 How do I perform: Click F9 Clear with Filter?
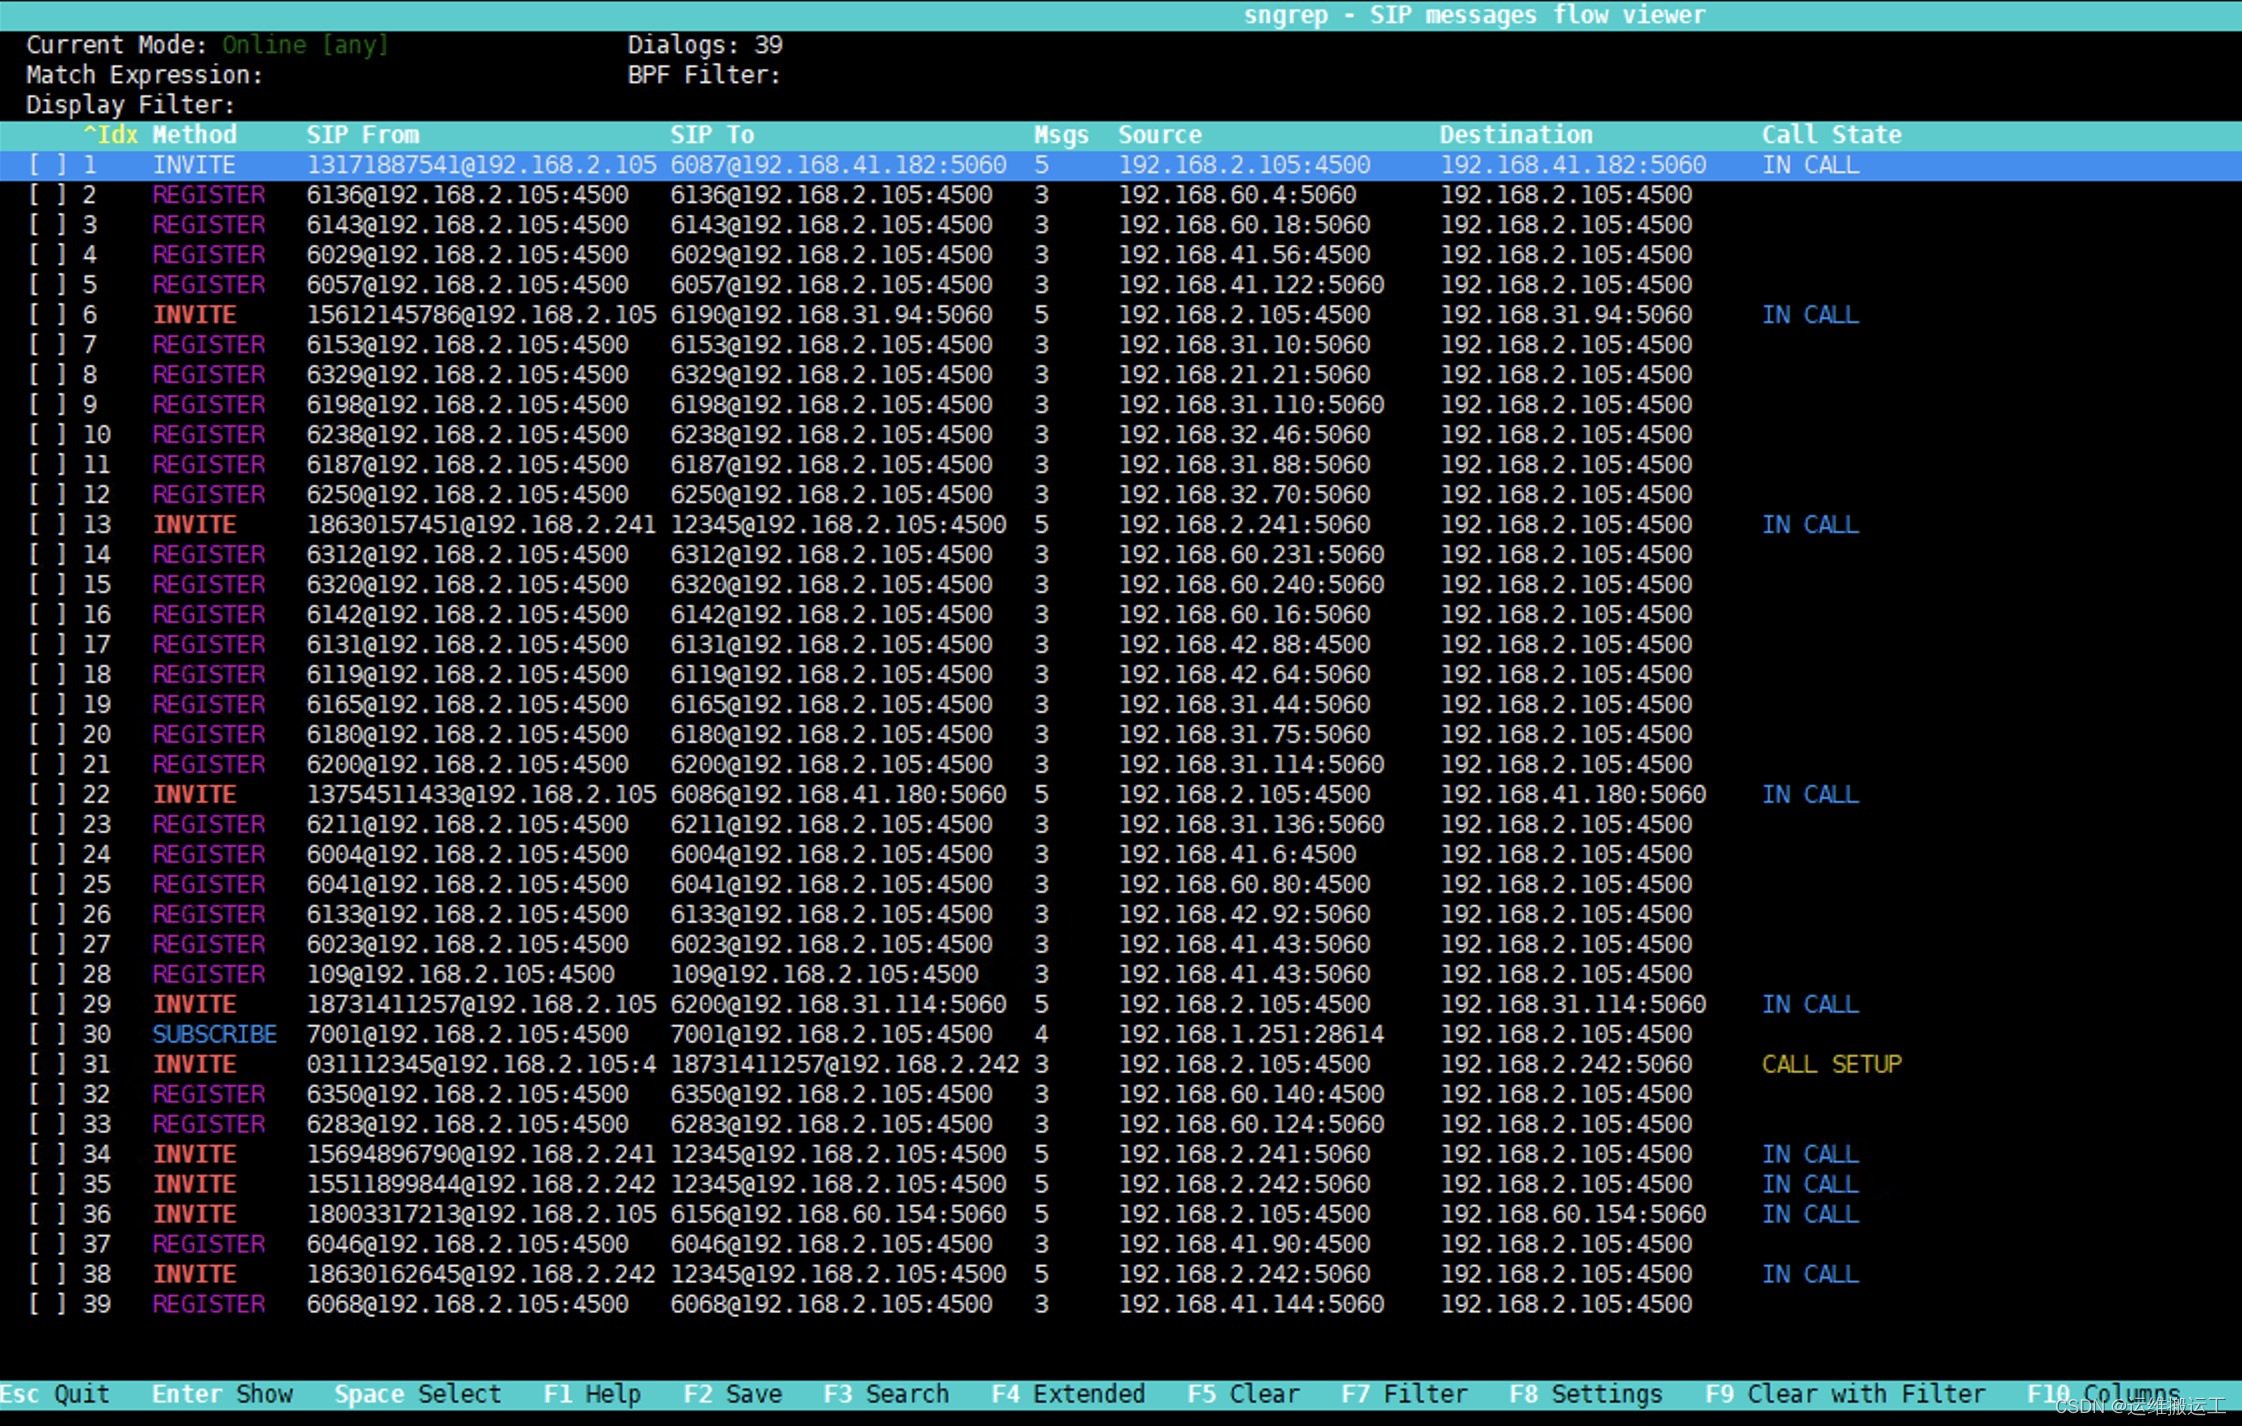pos(1844,1394)
